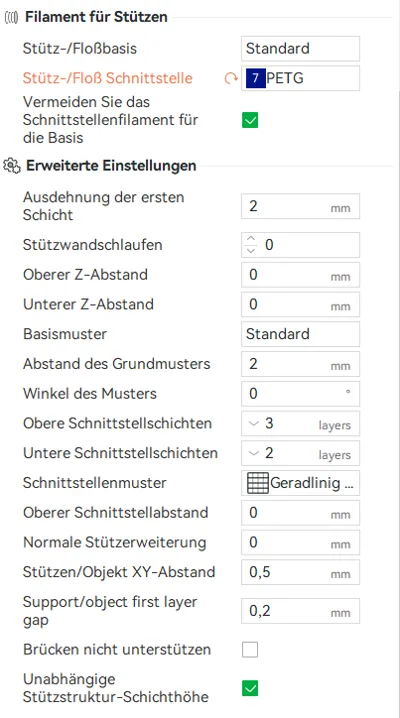
Task: Click the Ausdehnung der ersten Schicht field
Action: click(x=300, y=206)
